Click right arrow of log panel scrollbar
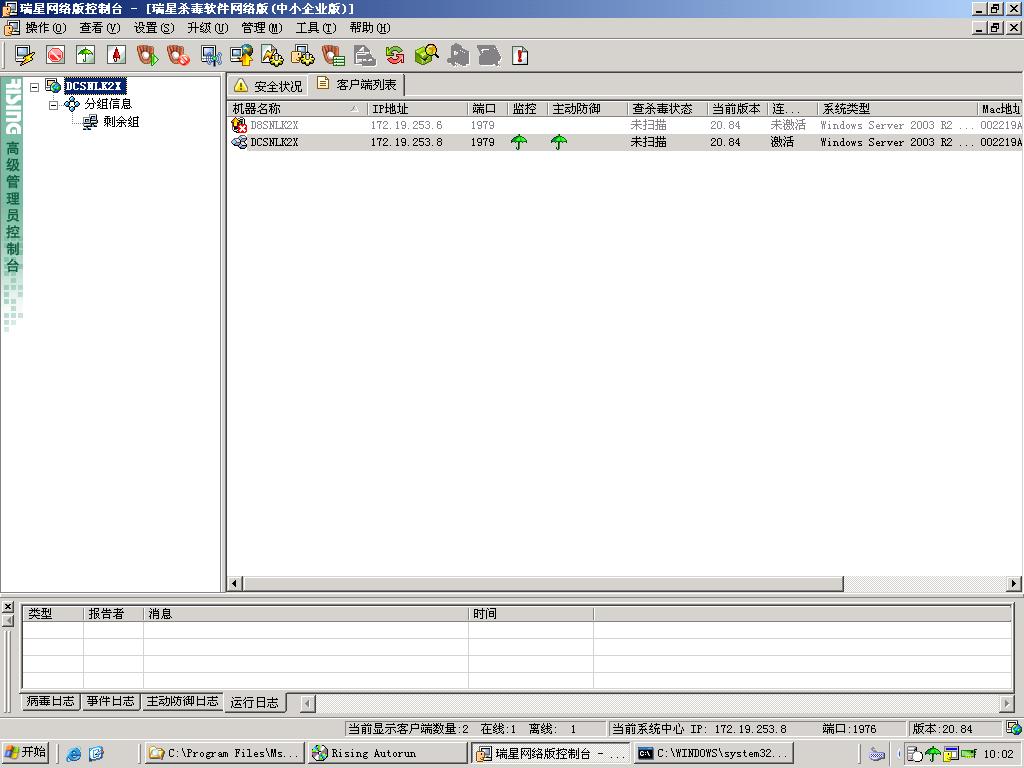 click(x=1006, y=703)
